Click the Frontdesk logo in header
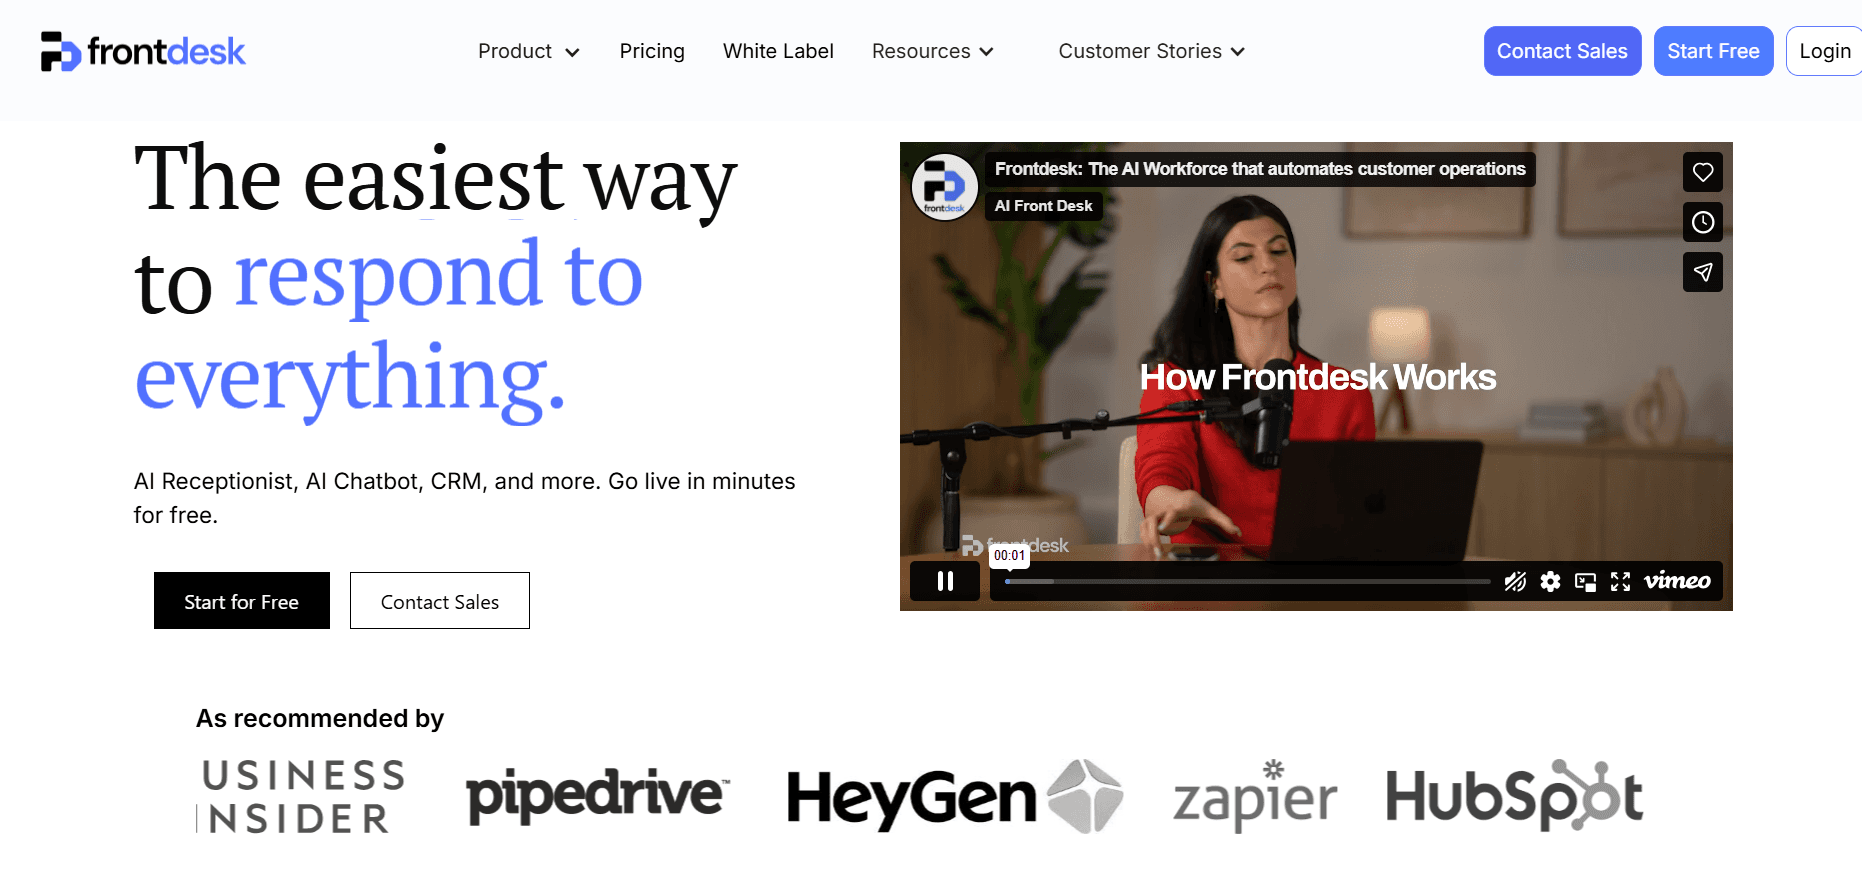Screen dimensions: 1862x870 [x=143, y=51]
